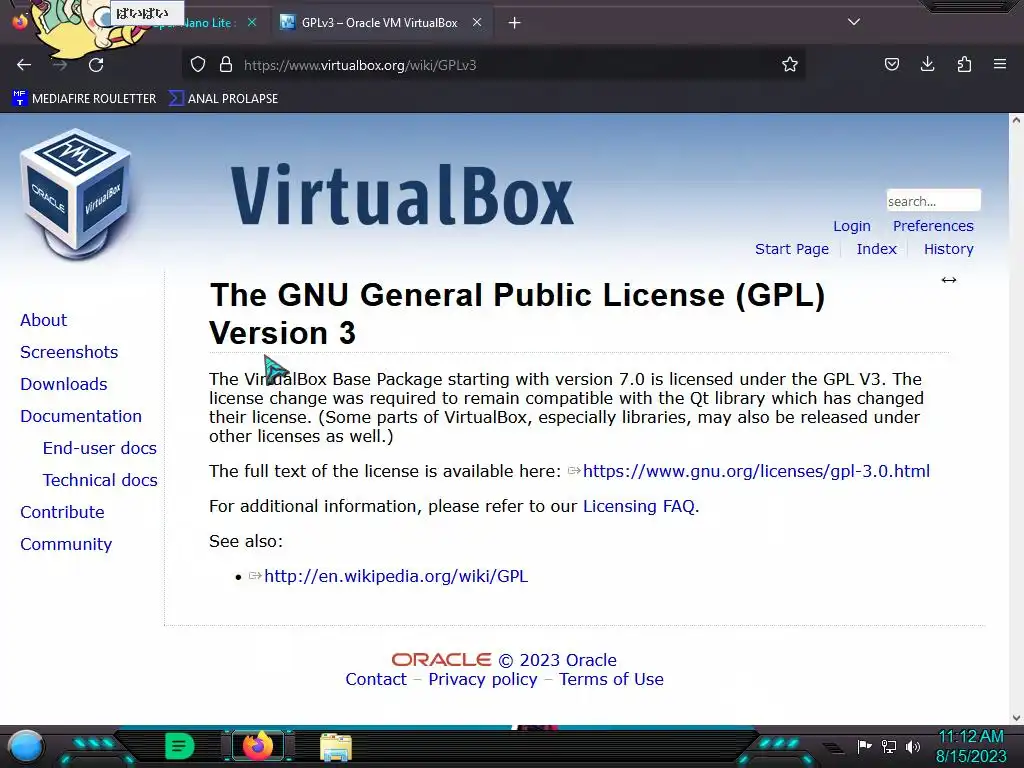Save page to Pocket
1024x768 pixels.
[x=891, y=65]
